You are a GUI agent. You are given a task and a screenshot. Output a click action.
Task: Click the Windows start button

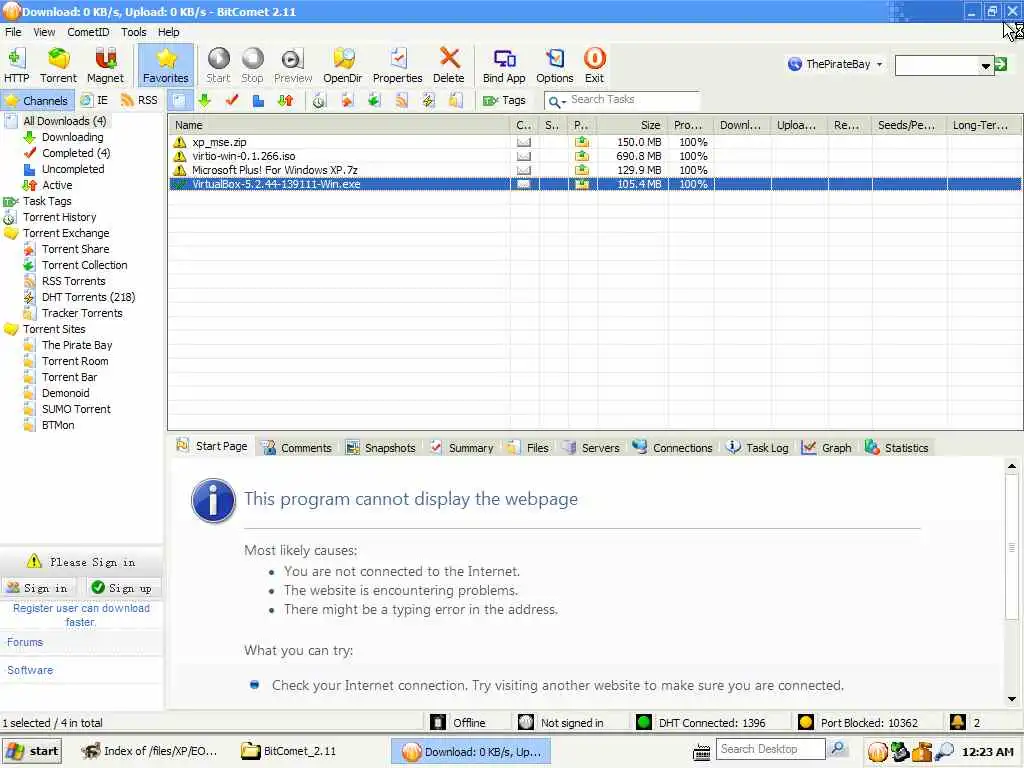[x=33, y=751]
